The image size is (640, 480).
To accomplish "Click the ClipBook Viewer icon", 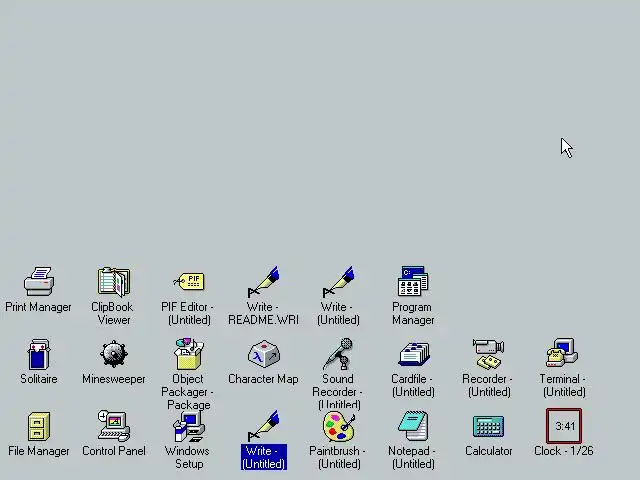I will (x=114, y=281).
